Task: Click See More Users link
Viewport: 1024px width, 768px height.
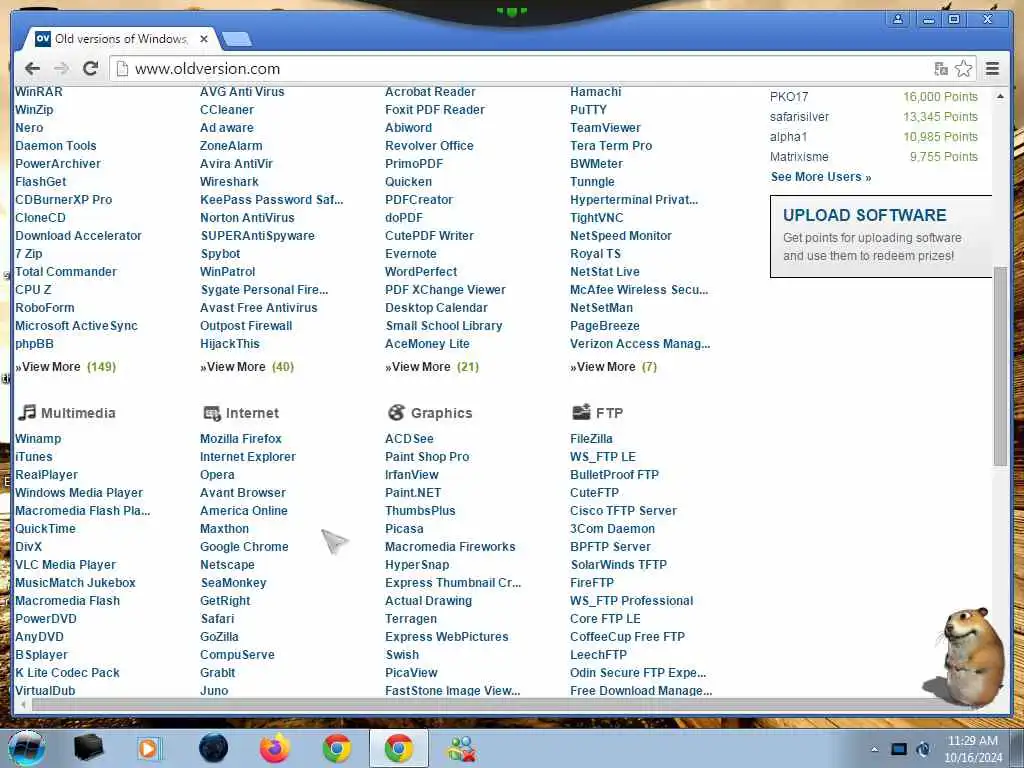Action: [x=821, y=177]
